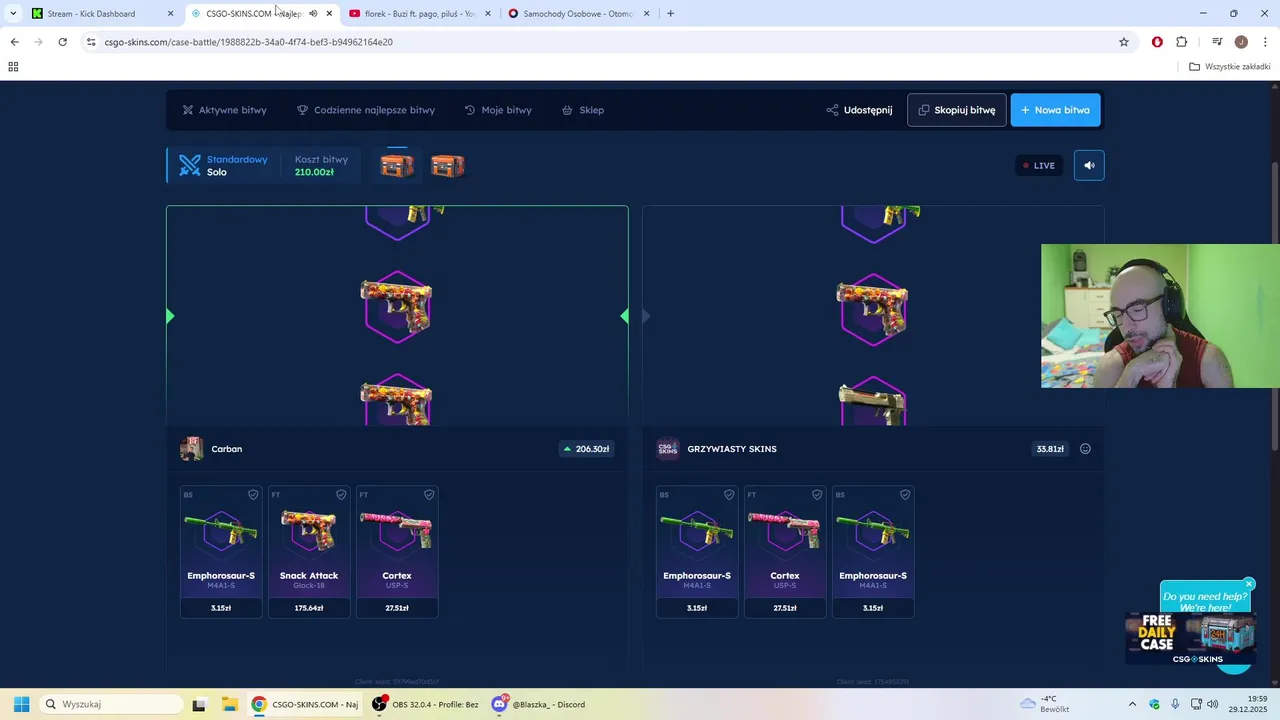The width and height of the screenshot is (1280, 720).
Task: Open the media controls icon
Action: click(1217, 42)
